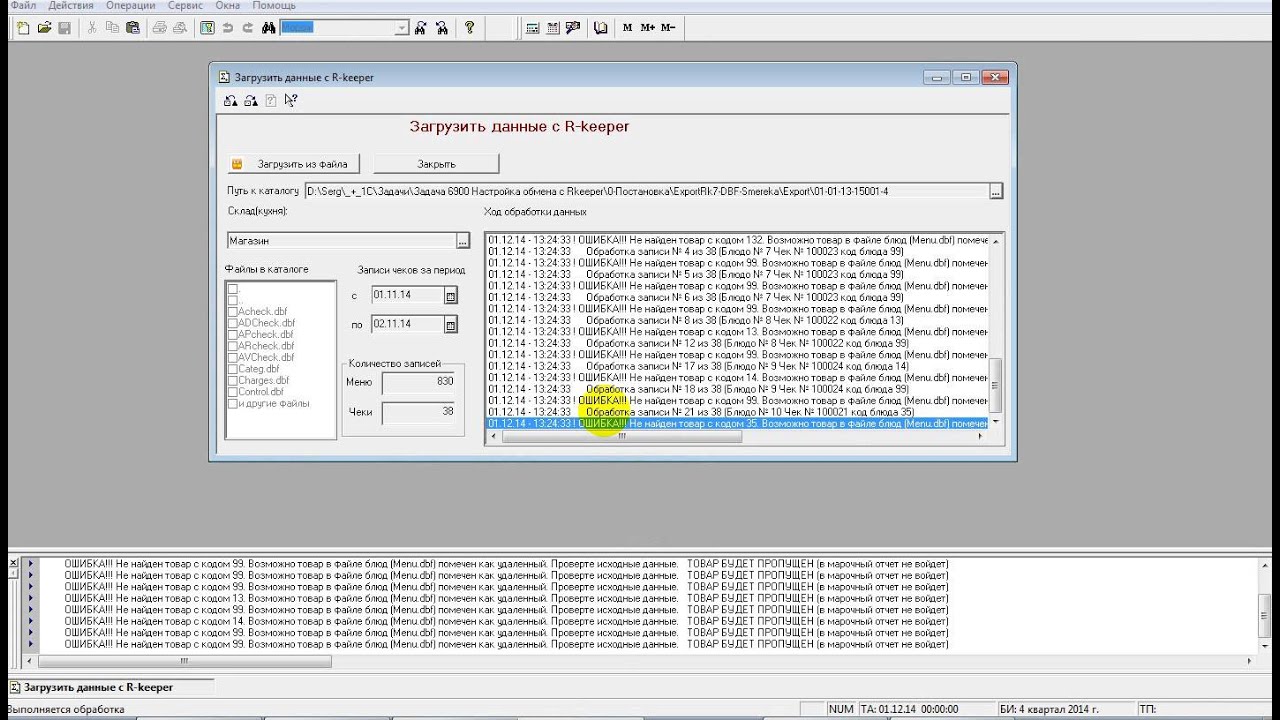
Task: Expand the search text combo box in toolbar
Action: 402,28
